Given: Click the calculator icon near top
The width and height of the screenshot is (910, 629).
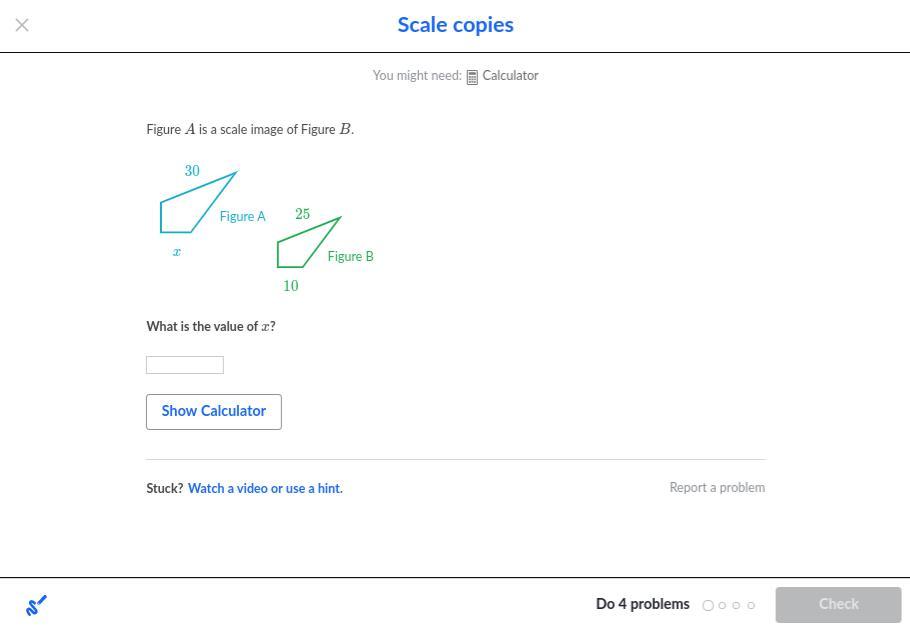Looking at the screenshot, I should pos(472,77).
